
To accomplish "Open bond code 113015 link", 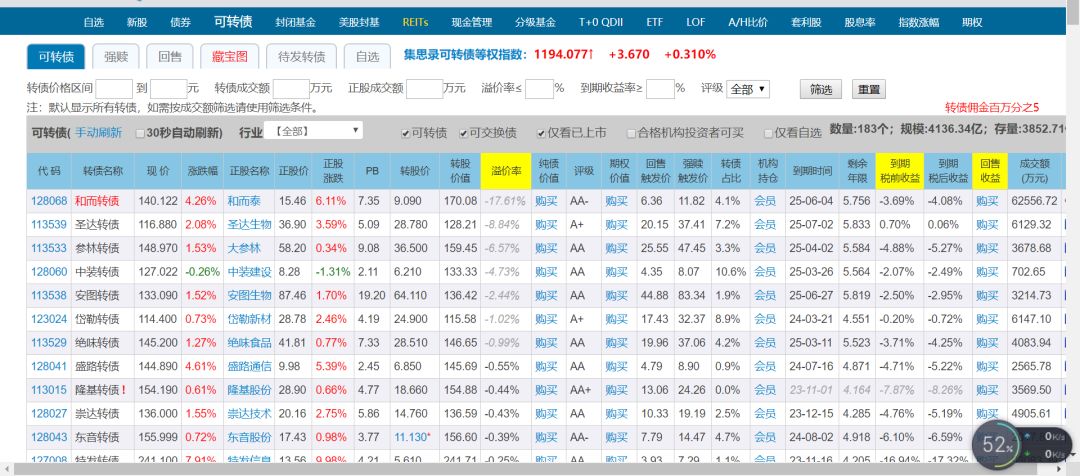I will click(x=49, y=389).
